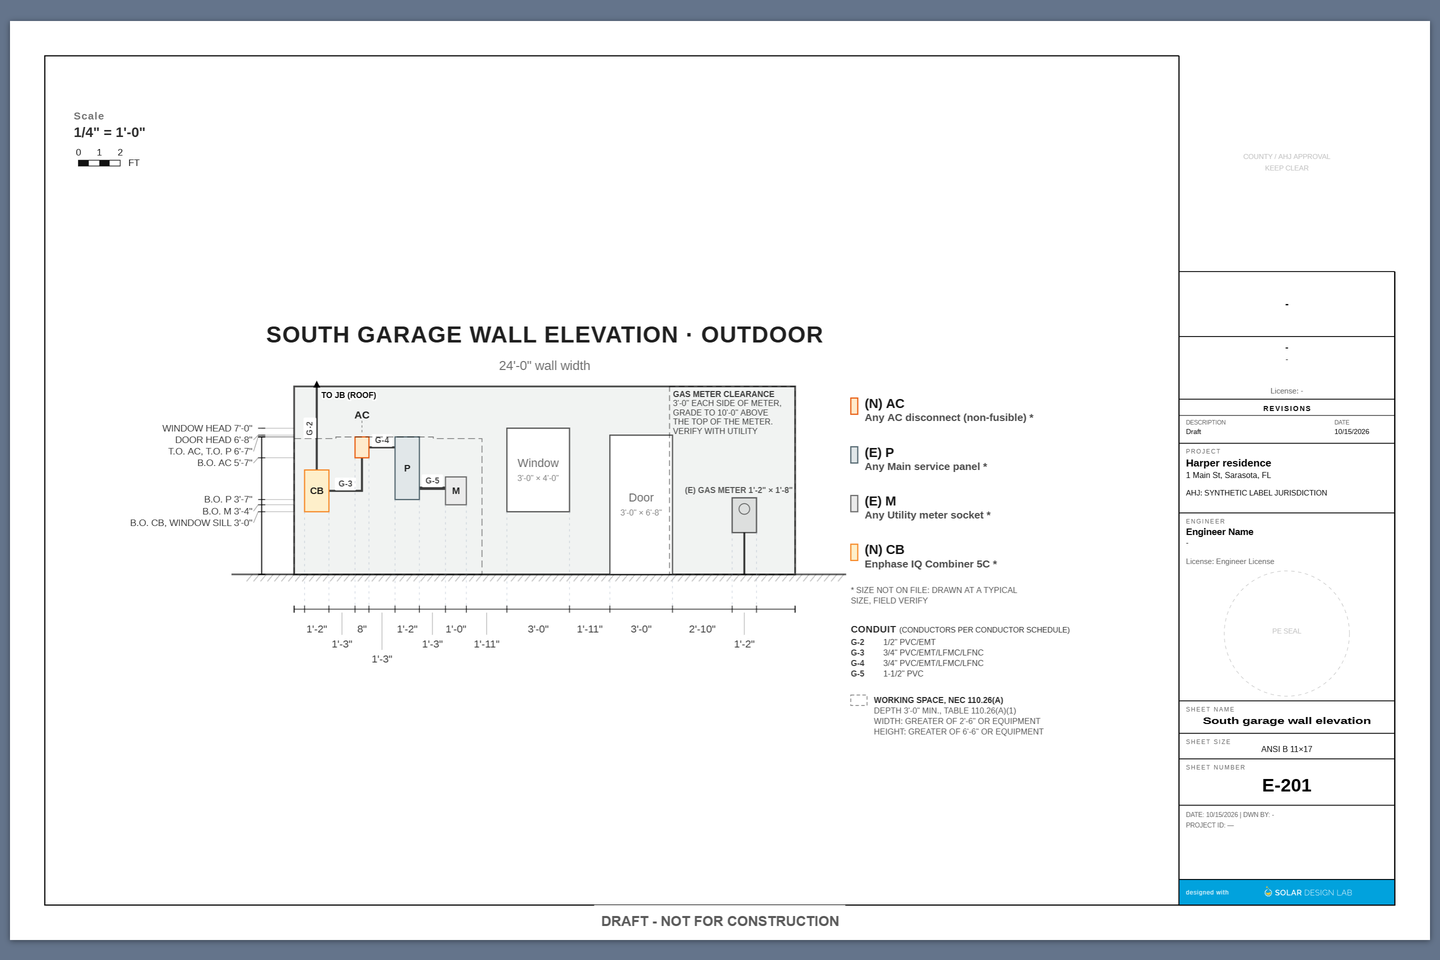1440x960 pixels.
Task: Click the title 'SOUTH GARAGE WALL ELEVATION · OUTDOOR'
Action: pos(545,335)
